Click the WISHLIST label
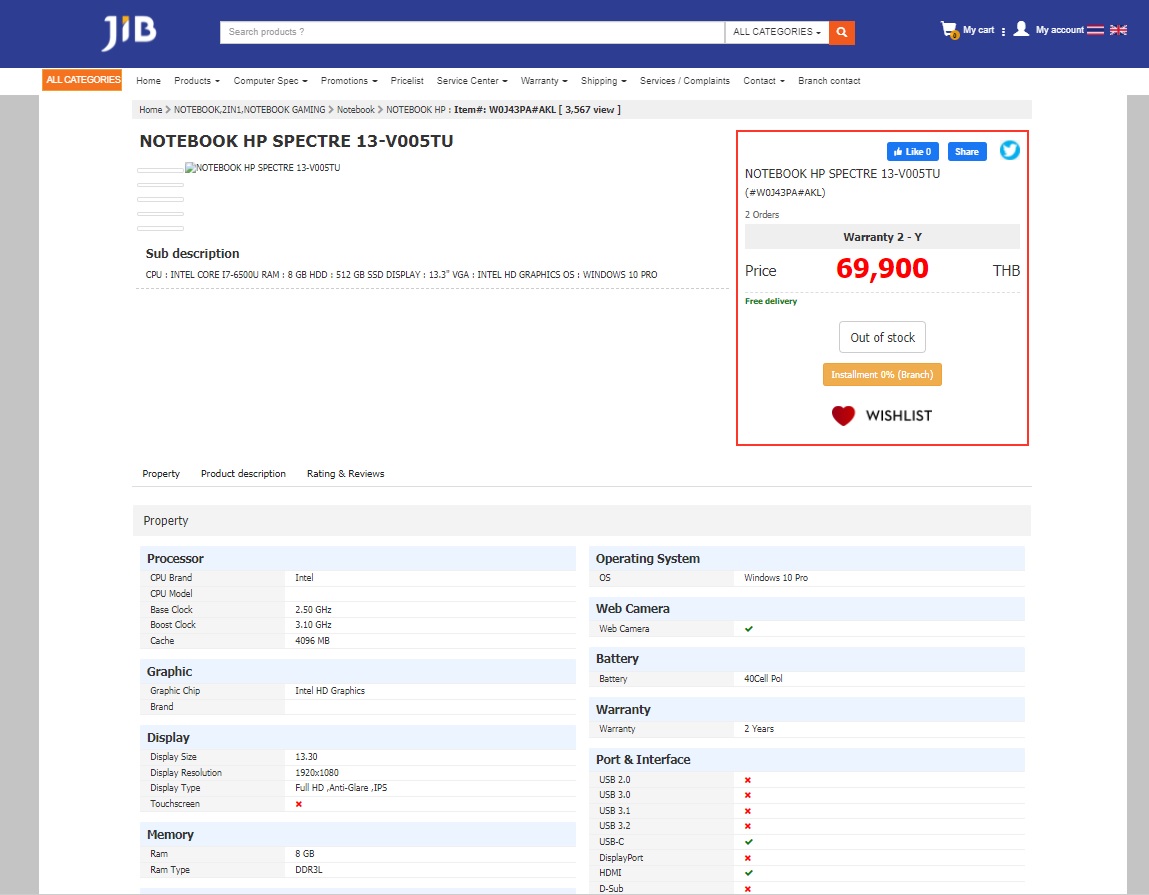The height and width of the screenshot is (895, 1149). (x=898, y=416)
